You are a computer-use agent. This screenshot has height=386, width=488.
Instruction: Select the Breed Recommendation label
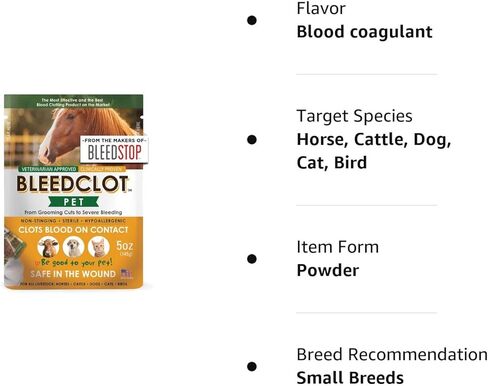(392, 354)
